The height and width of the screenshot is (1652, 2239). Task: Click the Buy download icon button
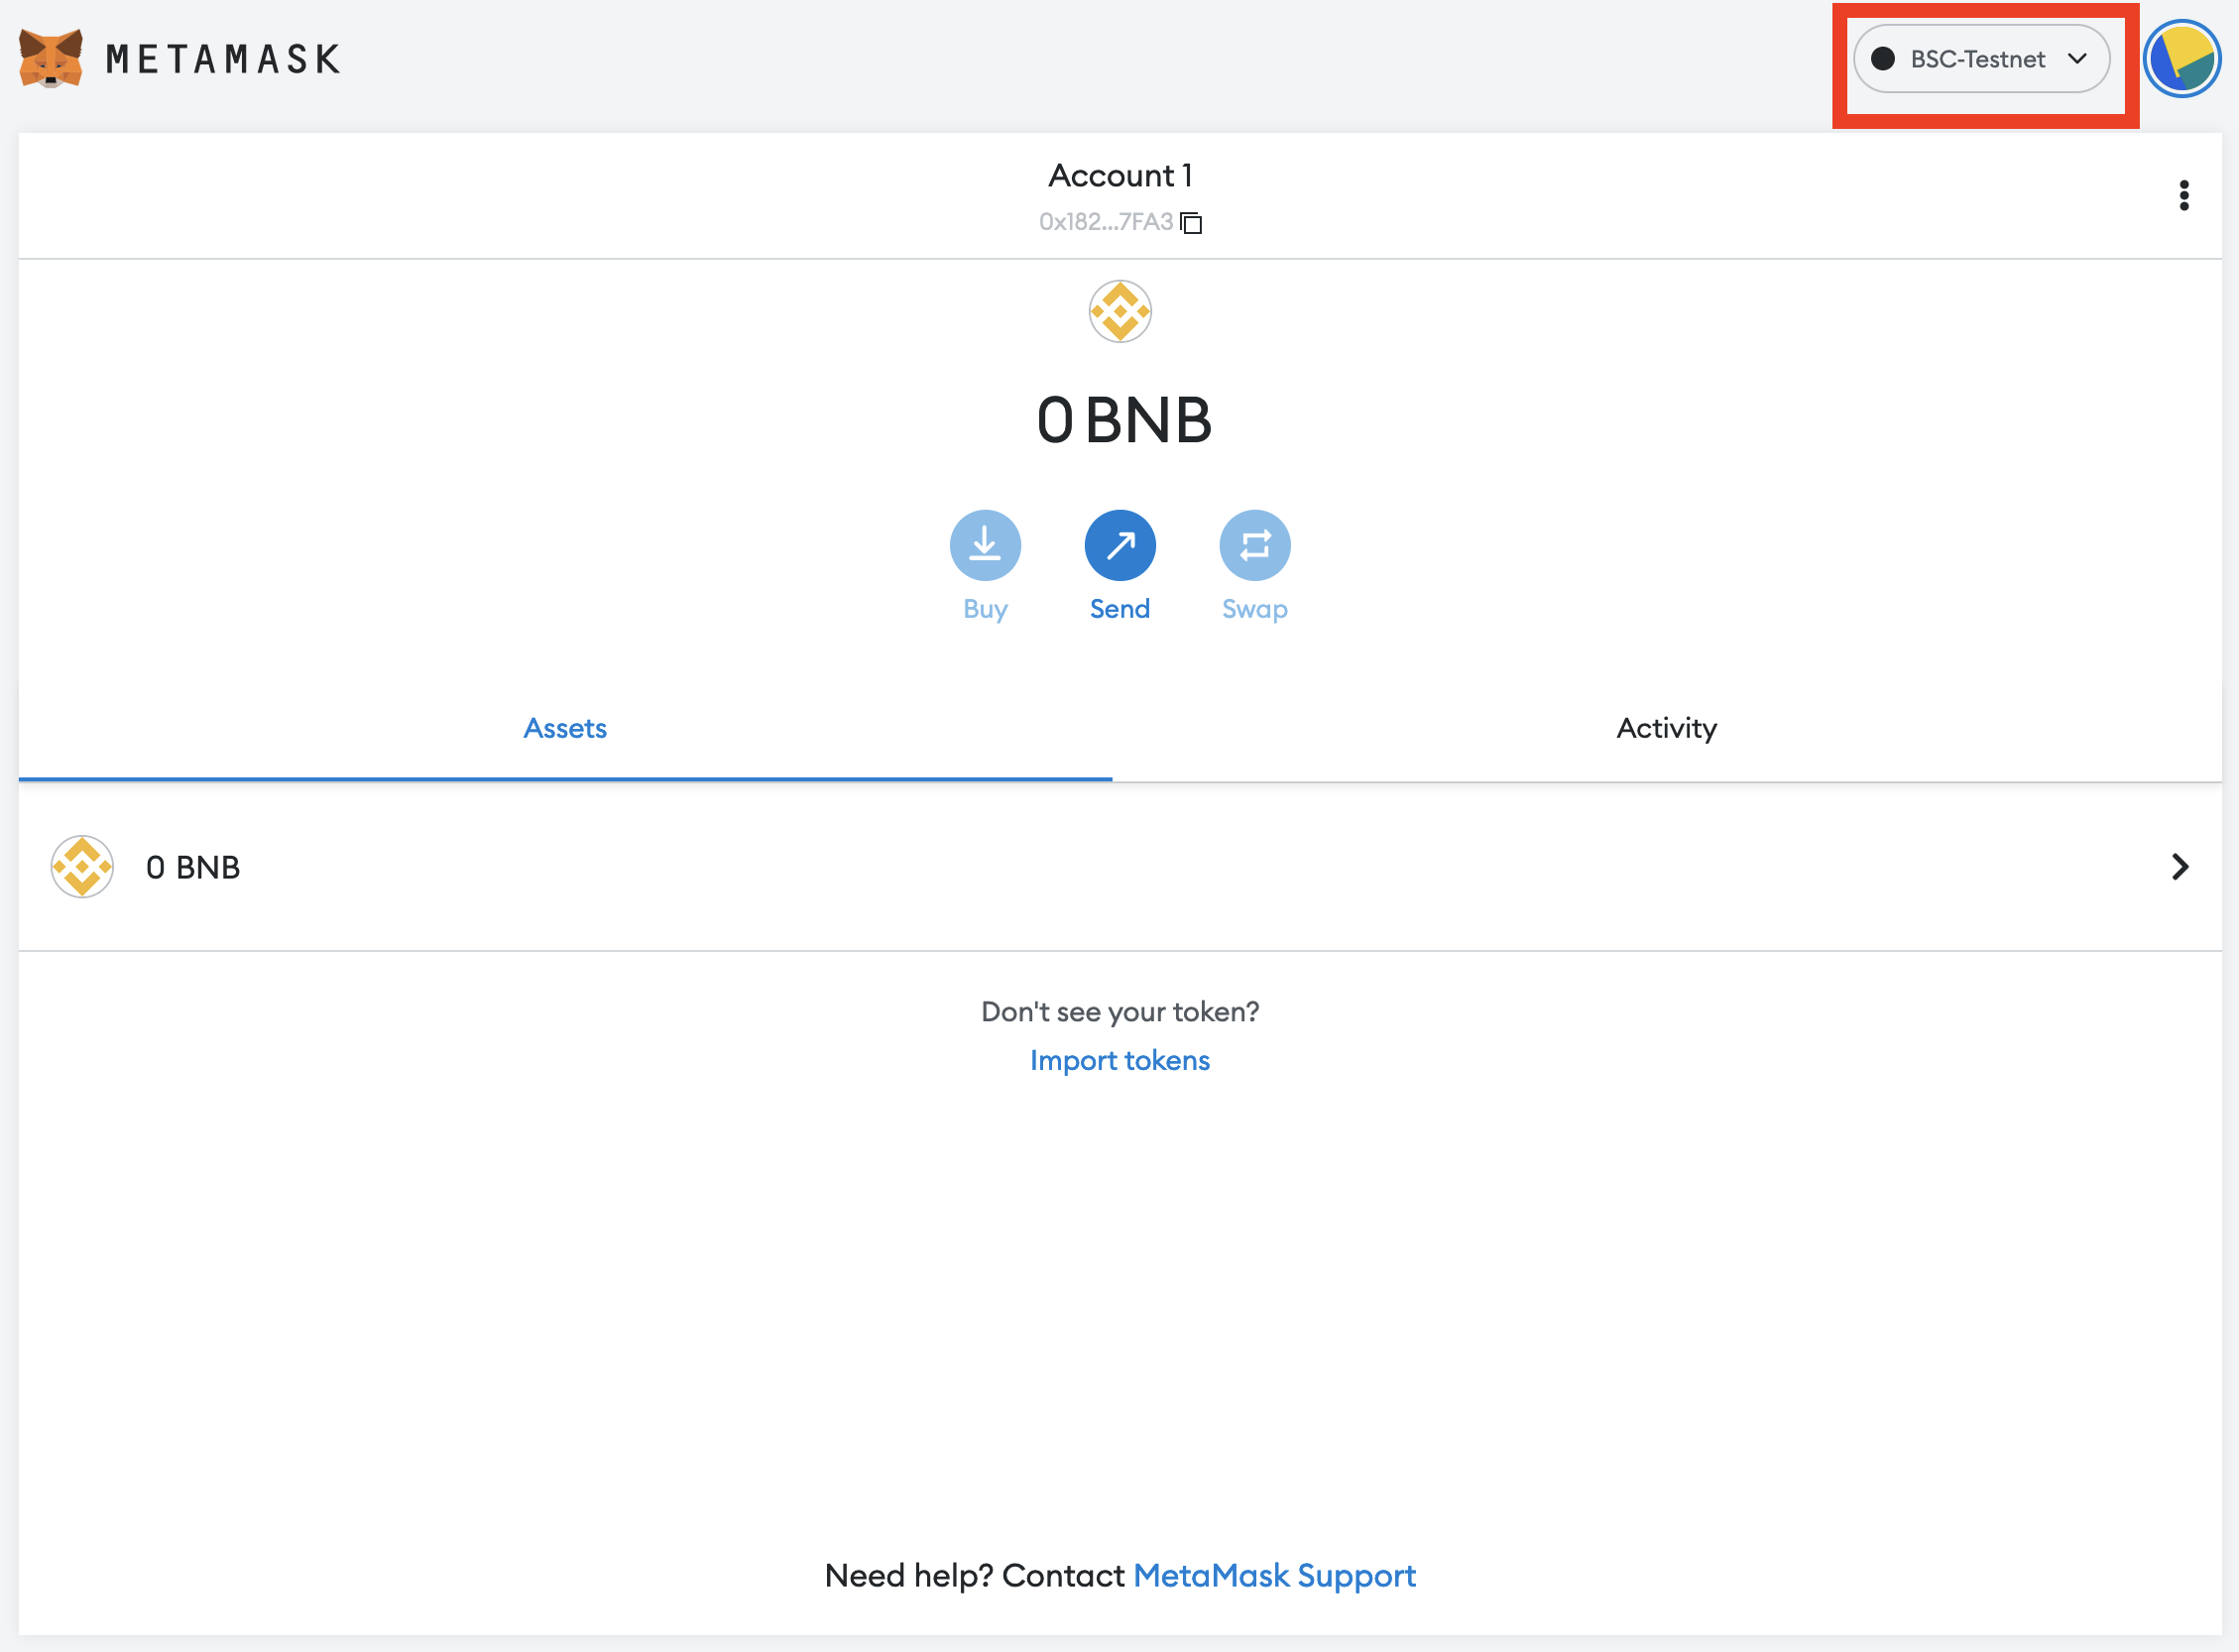point(985,545)
